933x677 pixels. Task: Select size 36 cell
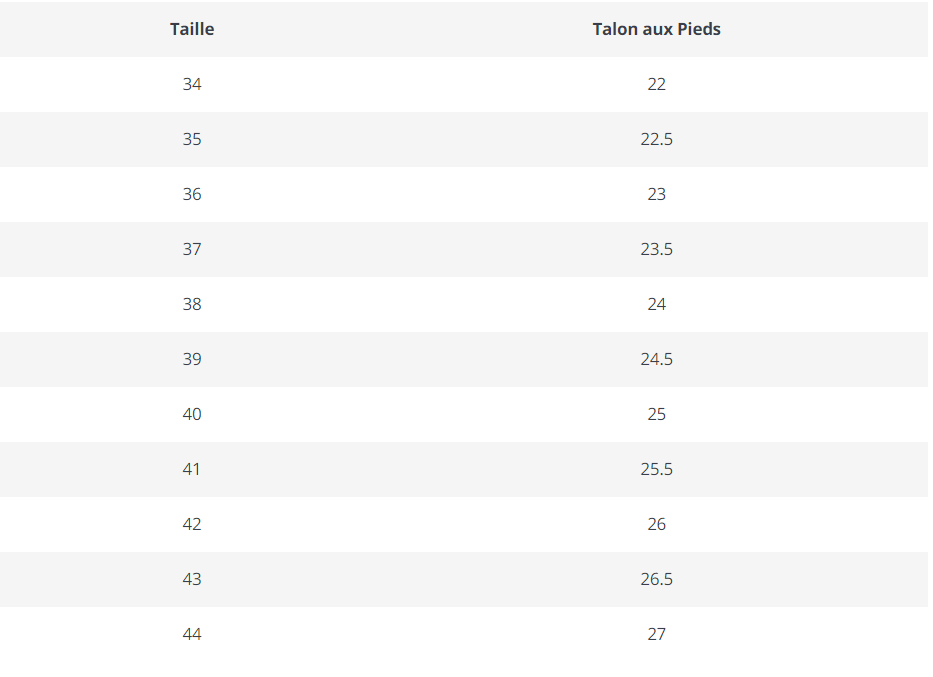pyautogui.click(x=192, y=195)
